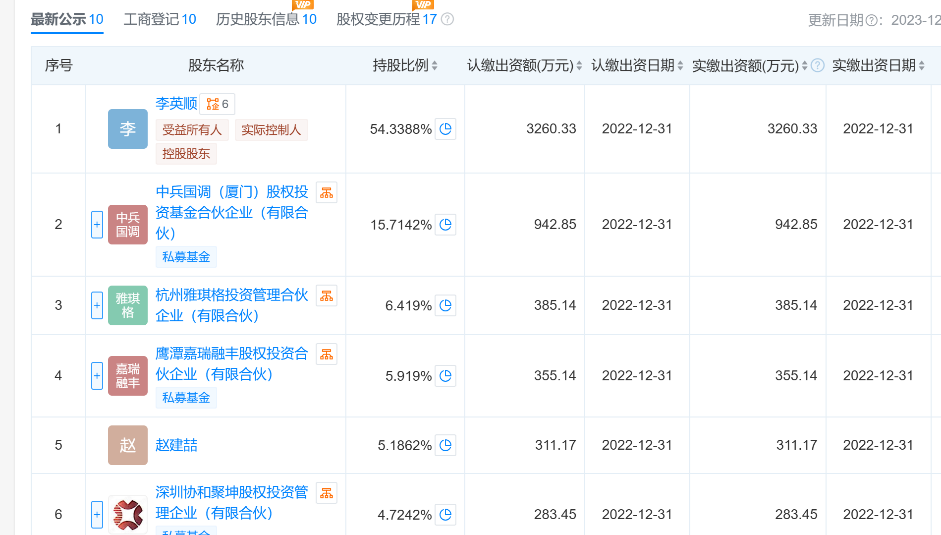
Task: Select the 6.419% percentage value
Action: [408, 306]
